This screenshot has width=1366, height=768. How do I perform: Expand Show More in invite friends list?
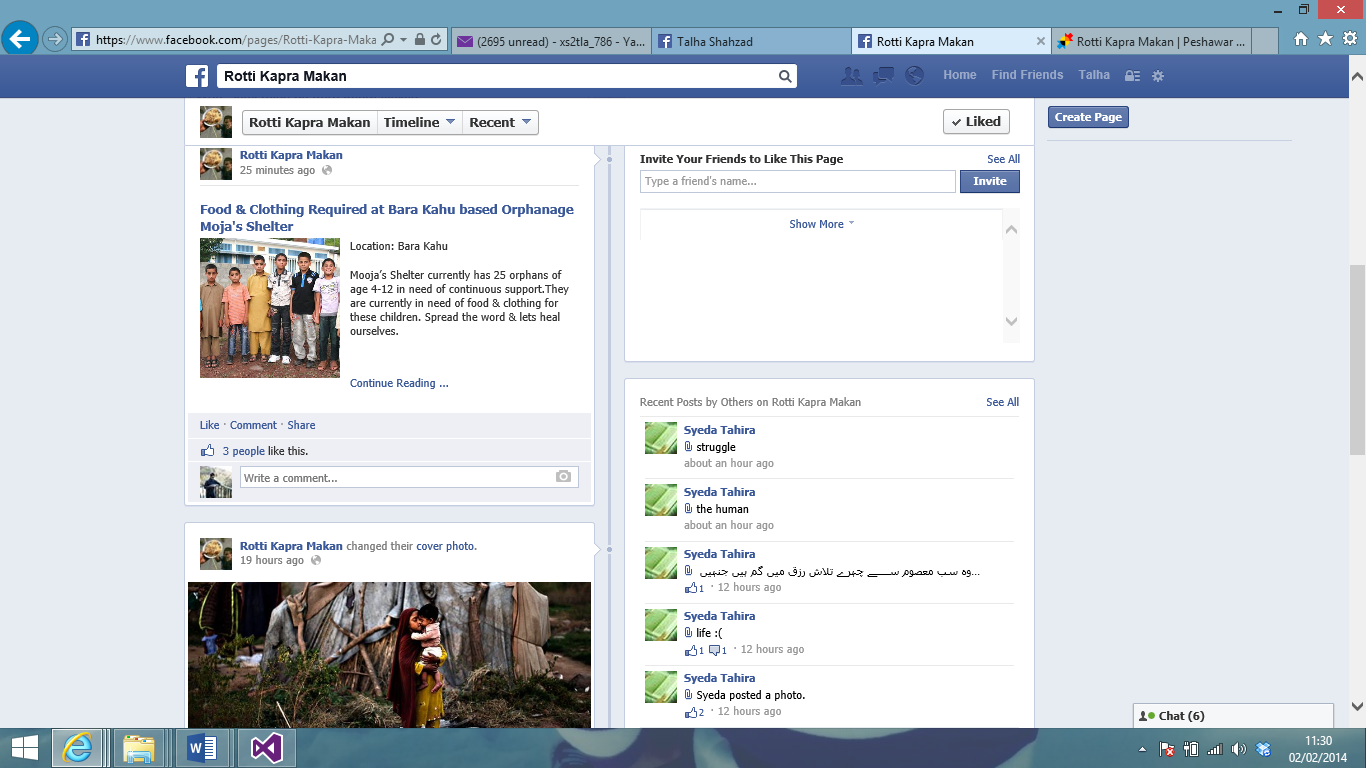tap(822, 224)
